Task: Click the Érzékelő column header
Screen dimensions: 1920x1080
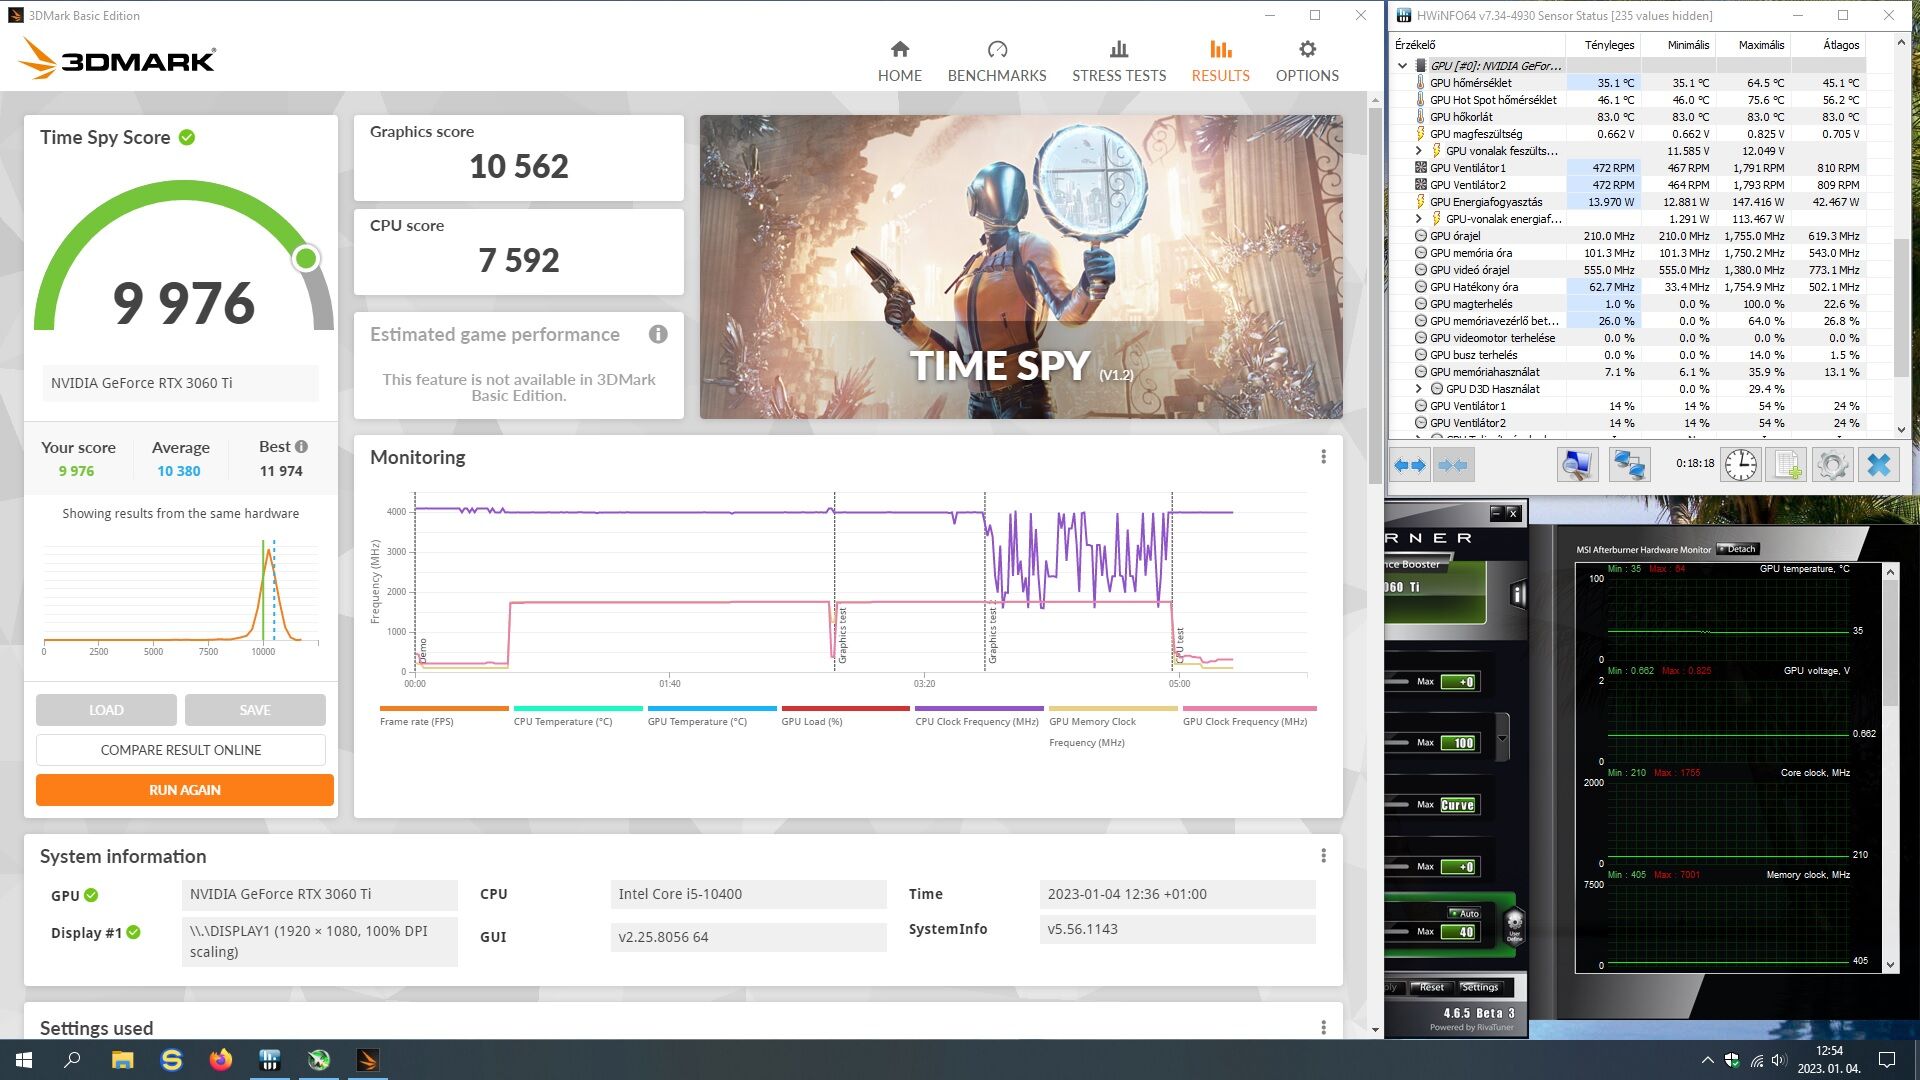Action: 1478,45
